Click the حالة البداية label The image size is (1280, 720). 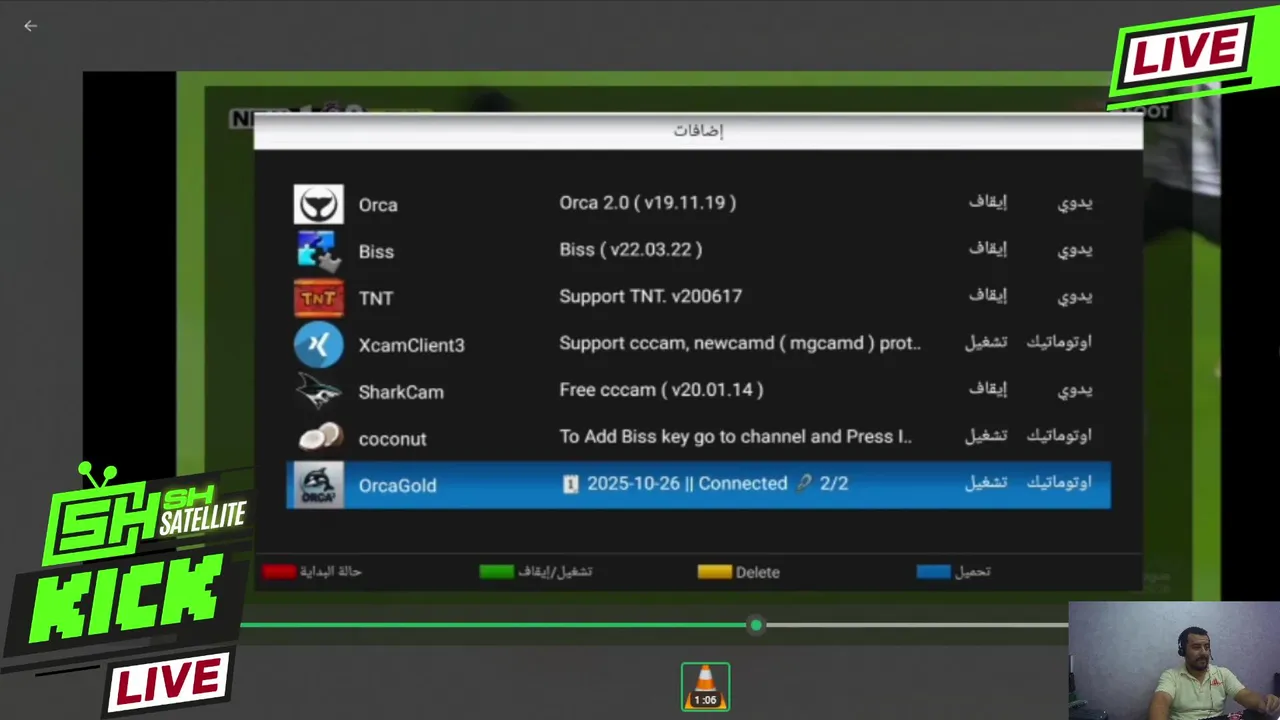pos(331,572)
